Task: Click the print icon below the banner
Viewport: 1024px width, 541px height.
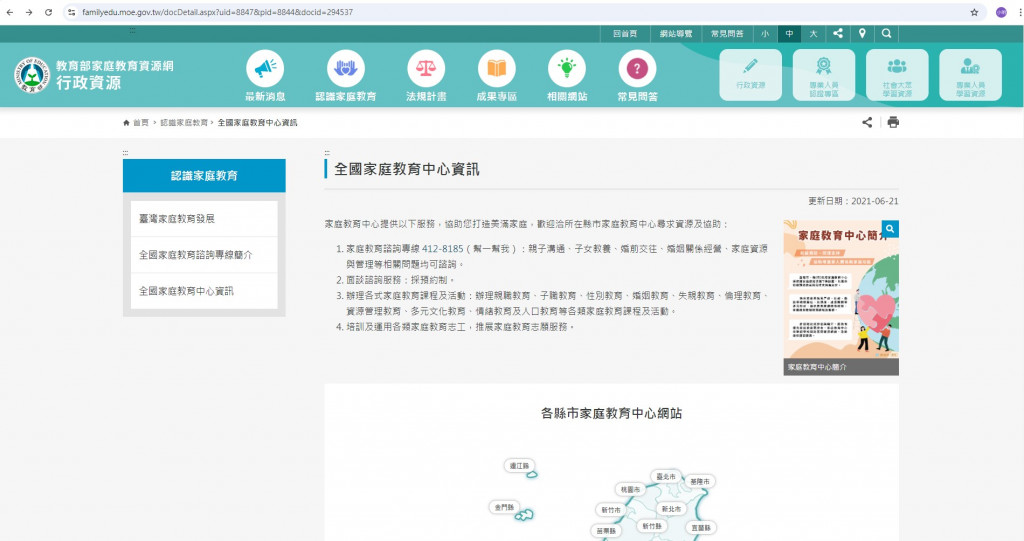Action: [x=893, y=122]
